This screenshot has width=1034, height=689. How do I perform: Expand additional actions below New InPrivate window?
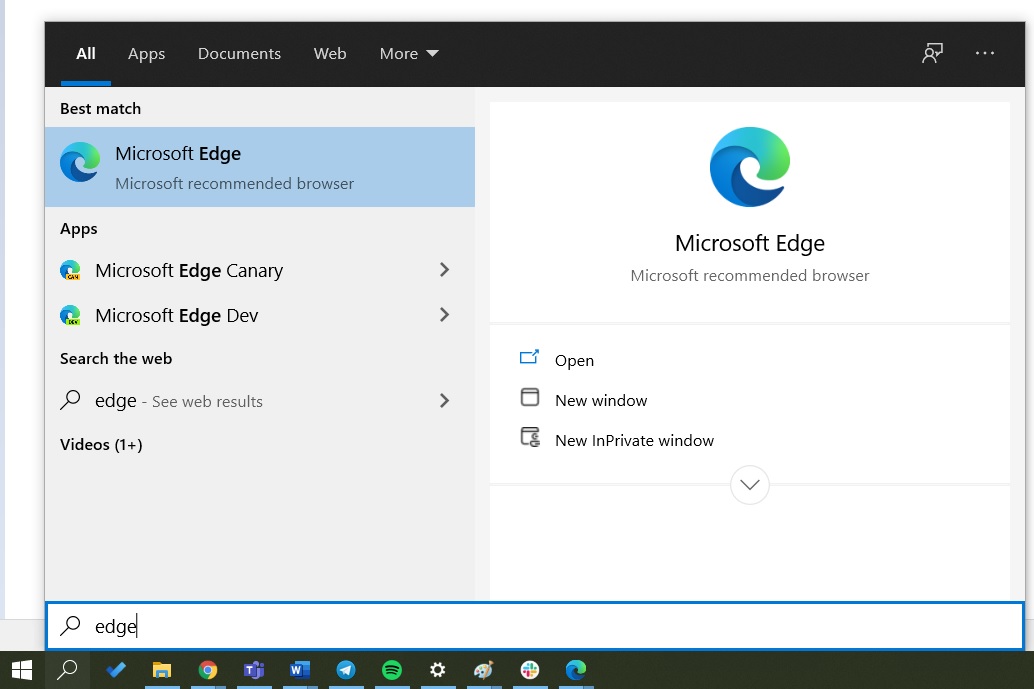click(749, 484)
